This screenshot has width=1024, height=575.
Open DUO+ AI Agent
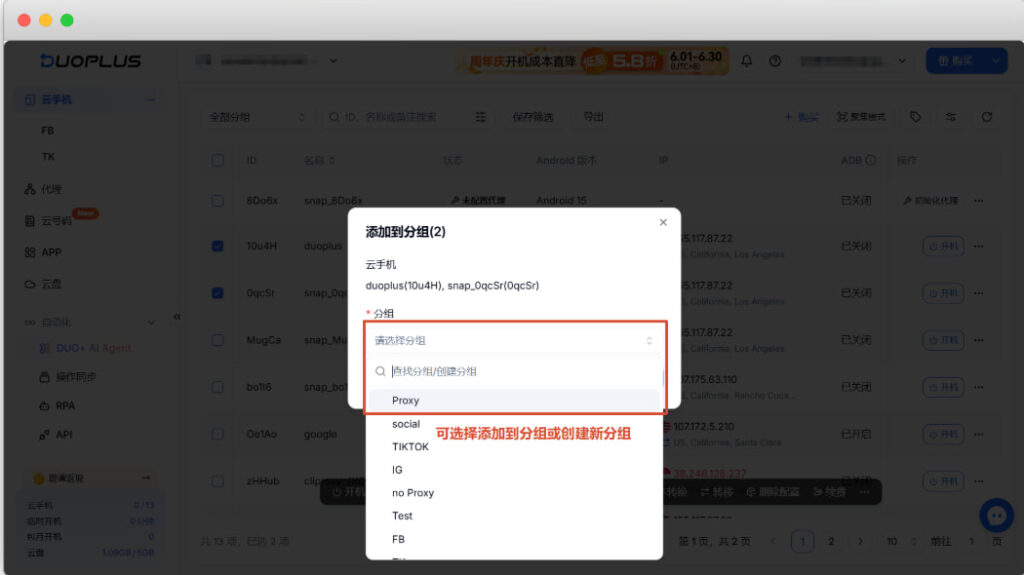85,348
